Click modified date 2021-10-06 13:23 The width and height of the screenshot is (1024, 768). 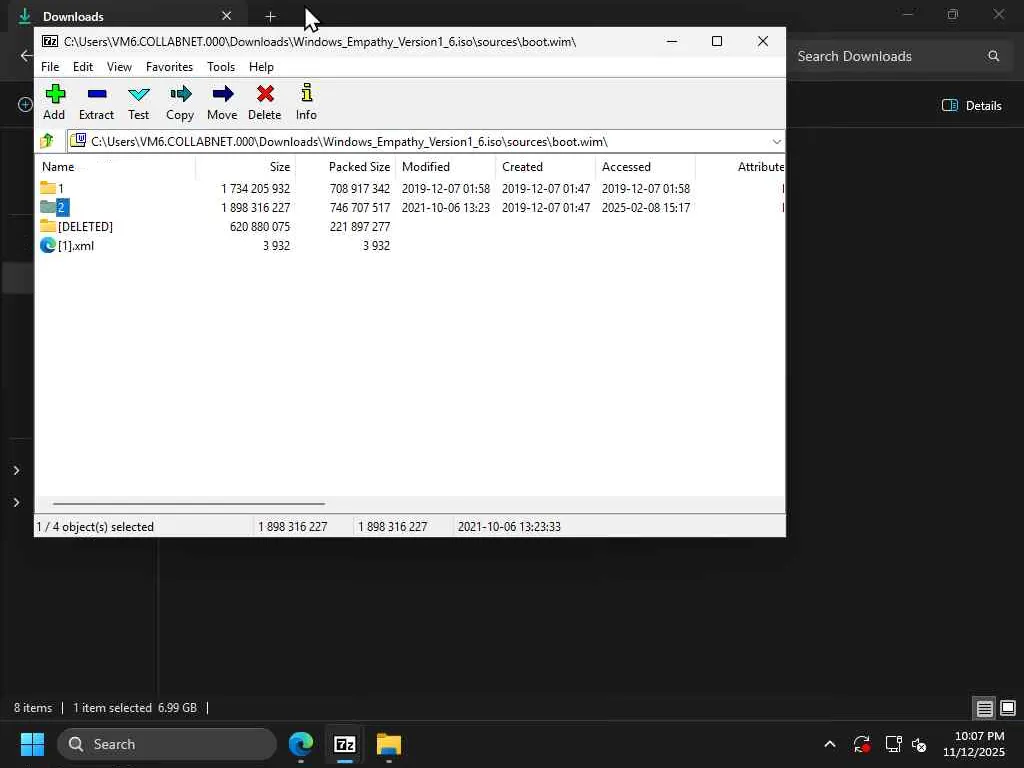(445, 208)
